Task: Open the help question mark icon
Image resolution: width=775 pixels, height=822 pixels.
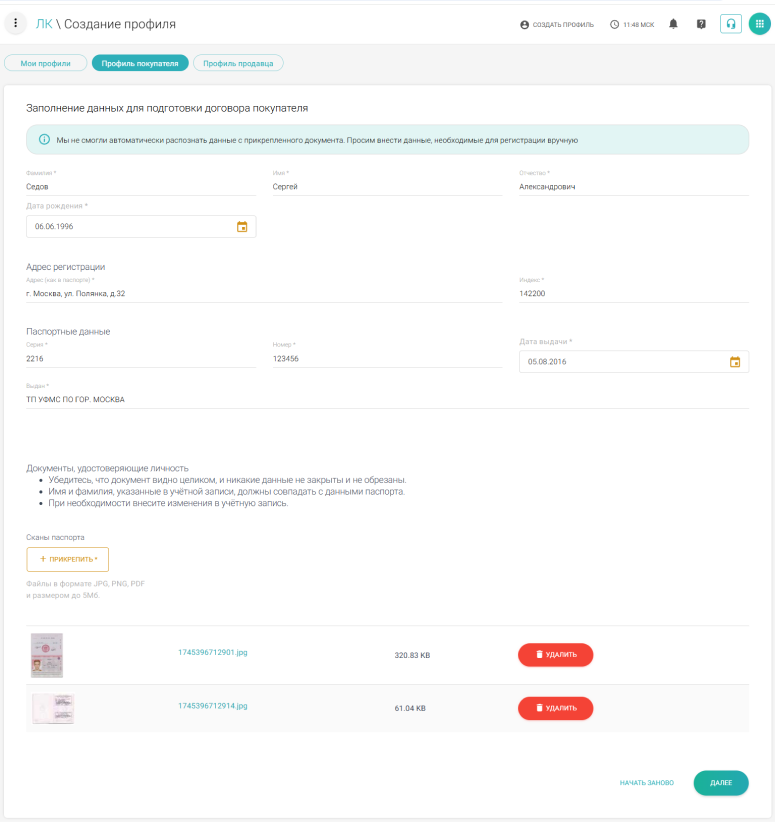Action: [x=701, y=24]
